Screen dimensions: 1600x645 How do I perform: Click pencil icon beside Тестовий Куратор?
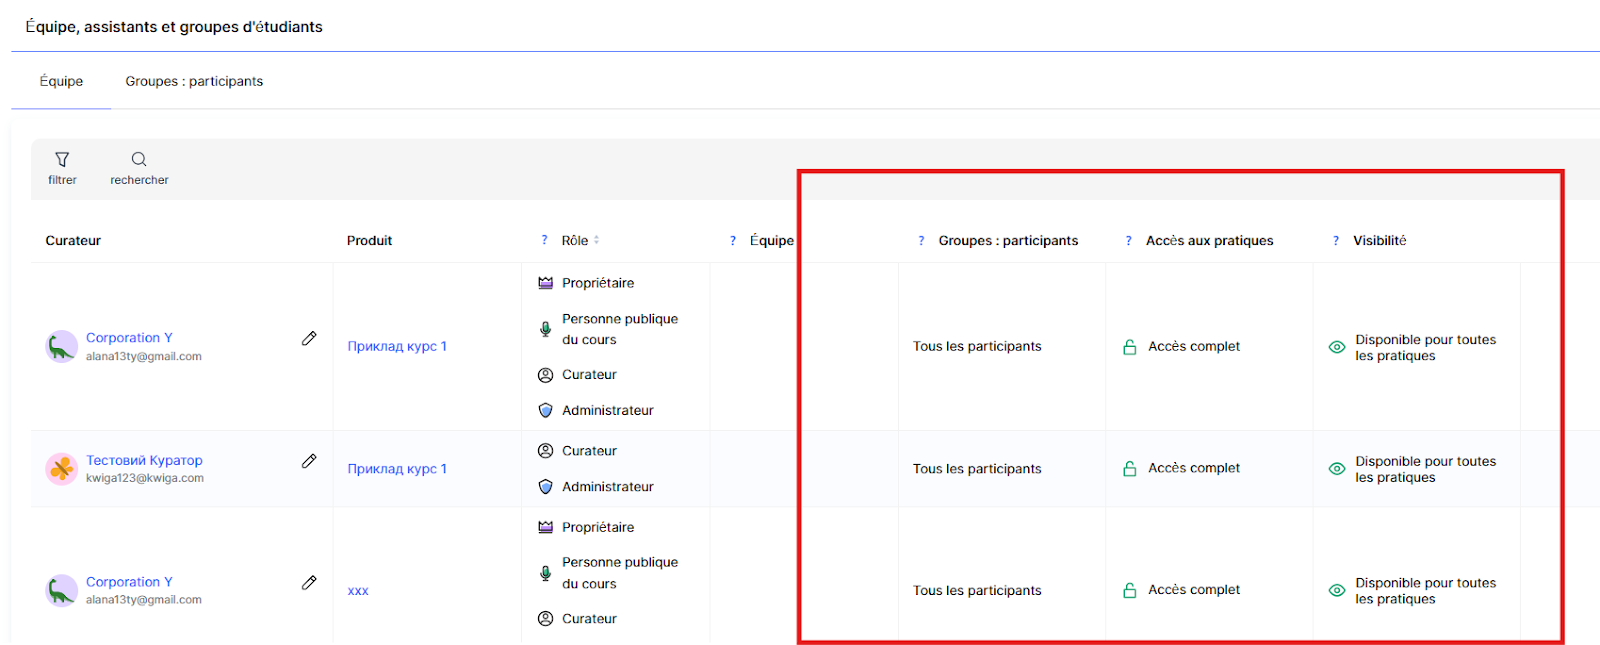point(309,461)
